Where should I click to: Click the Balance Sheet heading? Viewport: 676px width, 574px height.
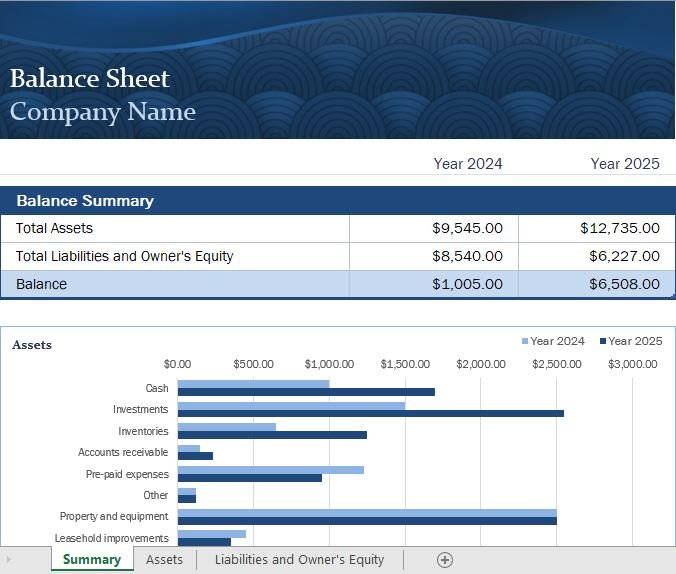click(90, 78)
